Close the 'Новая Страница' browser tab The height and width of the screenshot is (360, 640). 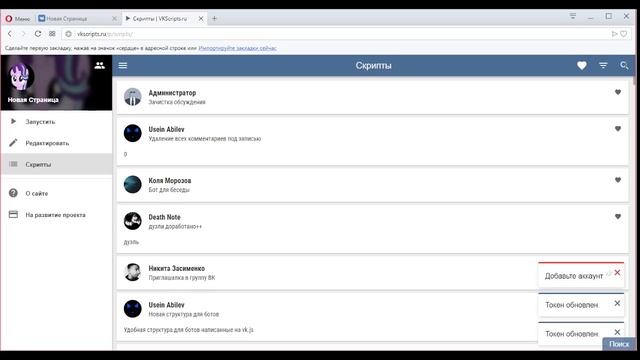coord(114,19)
